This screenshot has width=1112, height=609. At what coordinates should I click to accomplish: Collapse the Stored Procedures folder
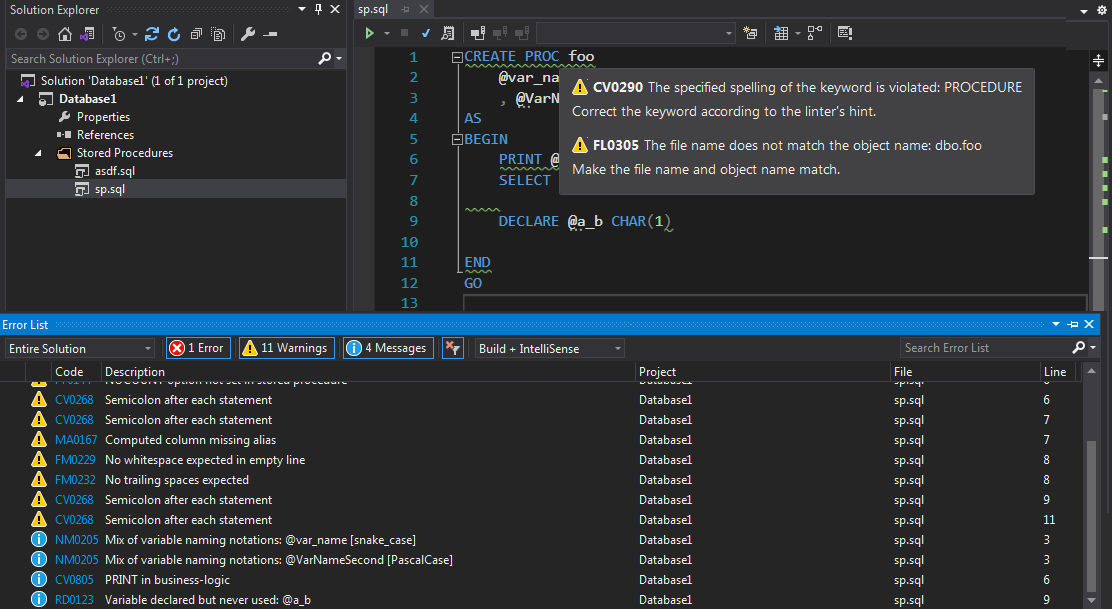click(38, 153)
